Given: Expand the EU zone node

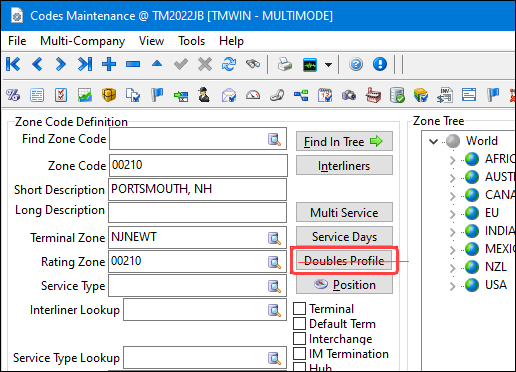Looking at the screenshot, I should point(452,214).
